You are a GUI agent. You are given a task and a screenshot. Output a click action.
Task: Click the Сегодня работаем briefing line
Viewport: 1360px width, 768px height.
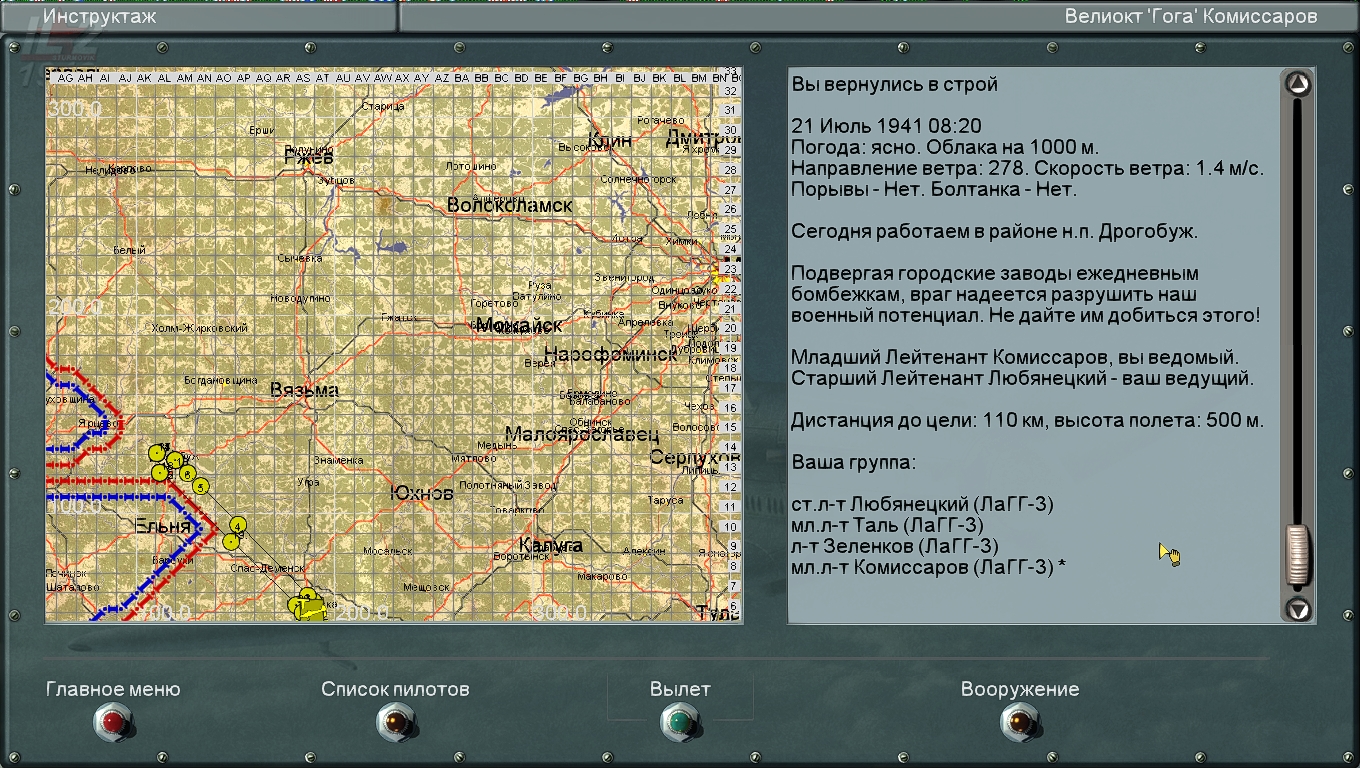coord(995,231)
